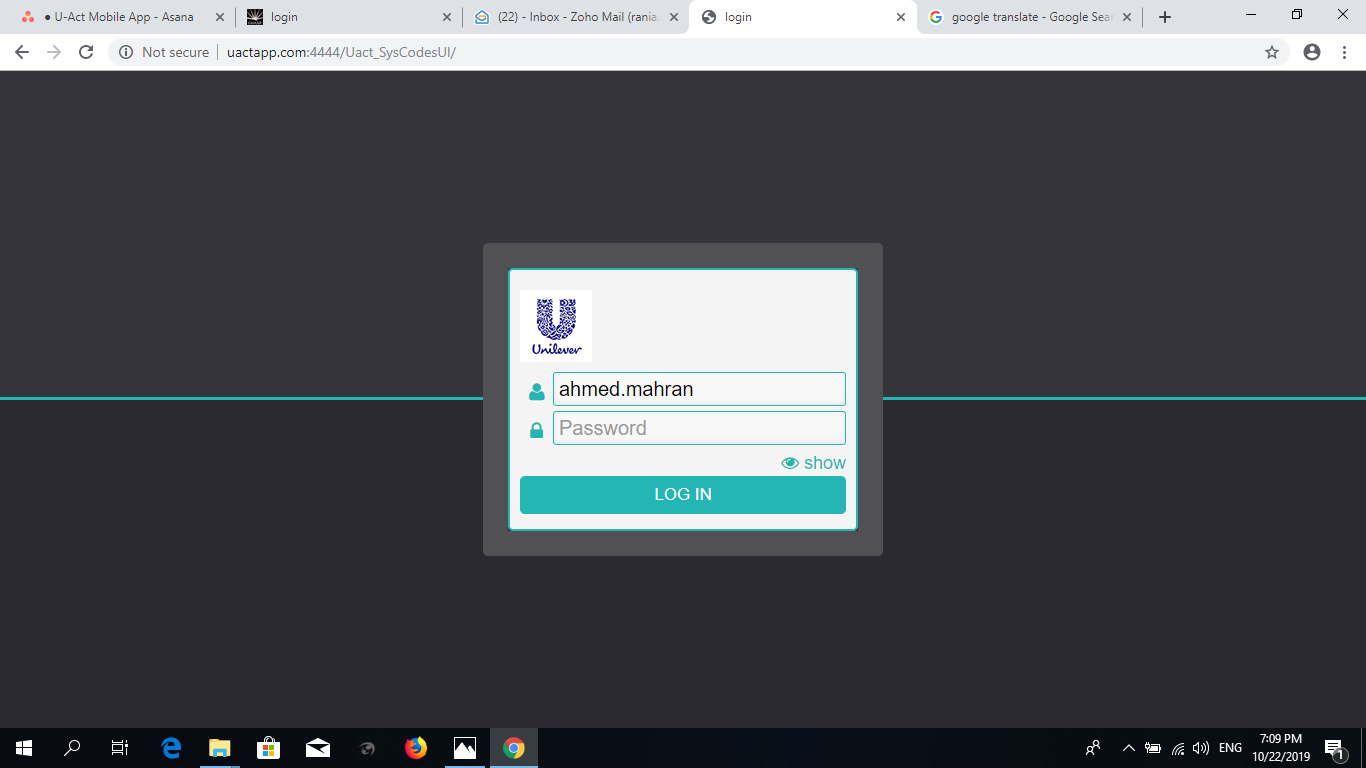Screen dimensions: 1366x768
Task: Click the Chrome icon on taskbar
Action: (514, 747)
